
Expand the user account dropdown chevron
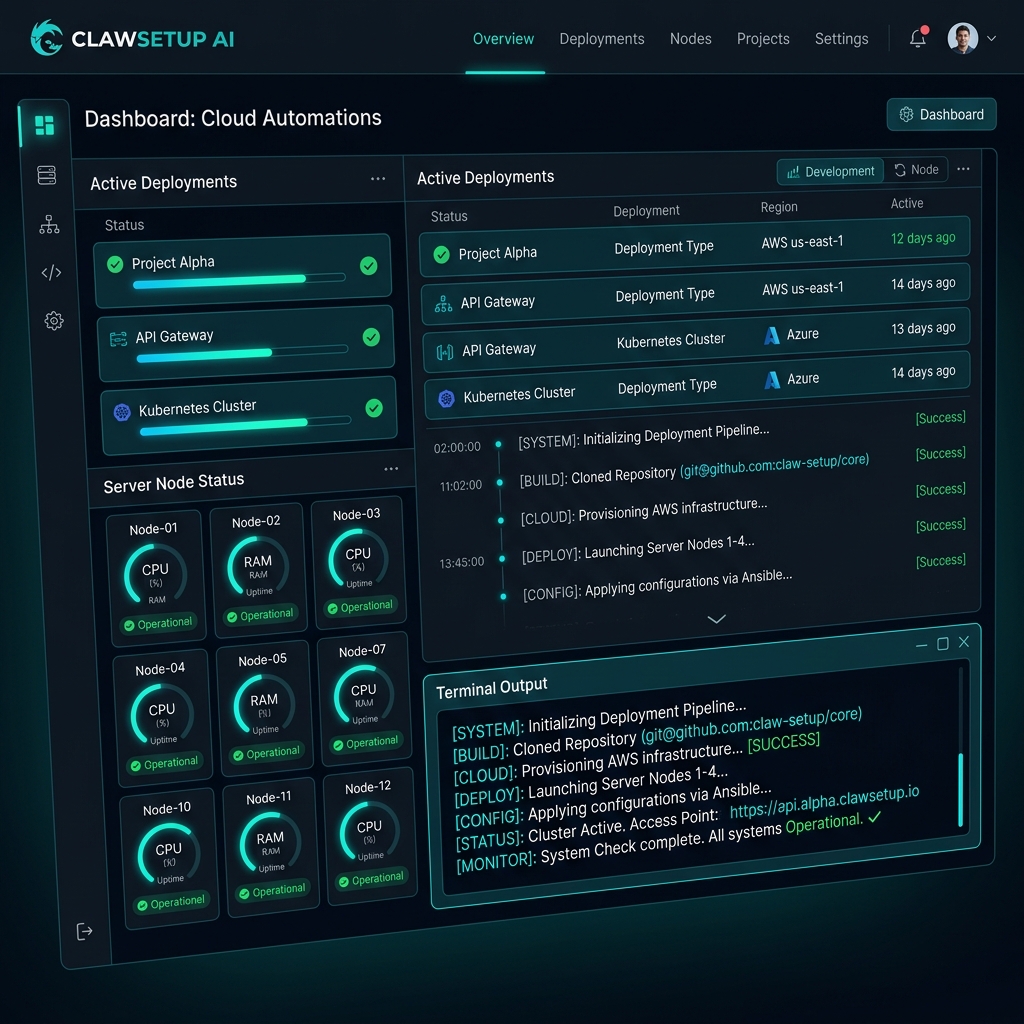pyautogui.click(x=991, y=39)
